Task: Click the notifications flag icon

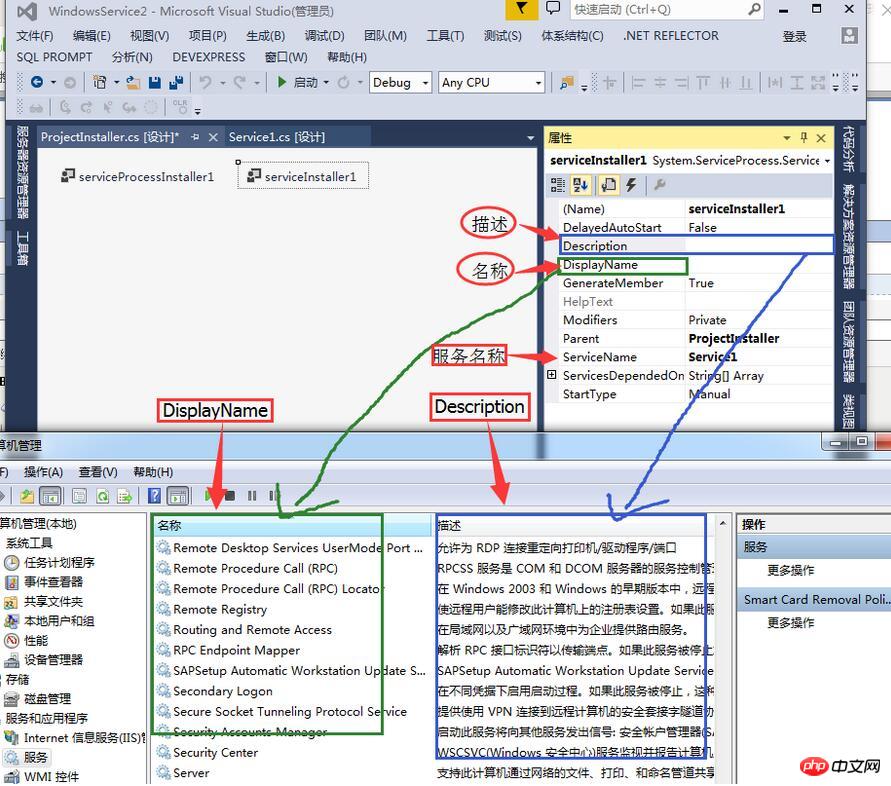Action: 521,9
